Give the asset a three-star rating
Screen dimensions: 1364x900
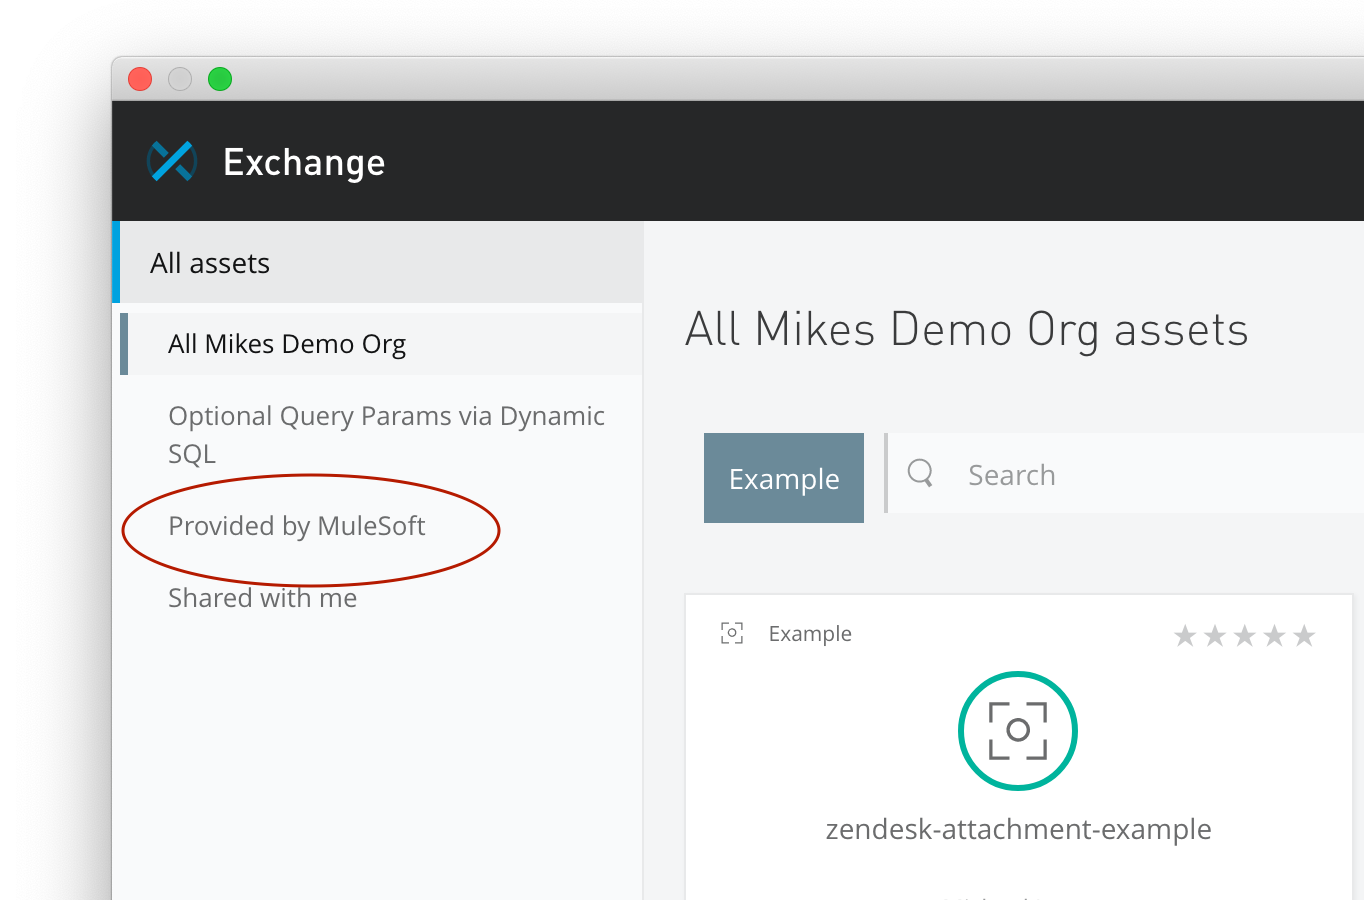pos(1245,636)
